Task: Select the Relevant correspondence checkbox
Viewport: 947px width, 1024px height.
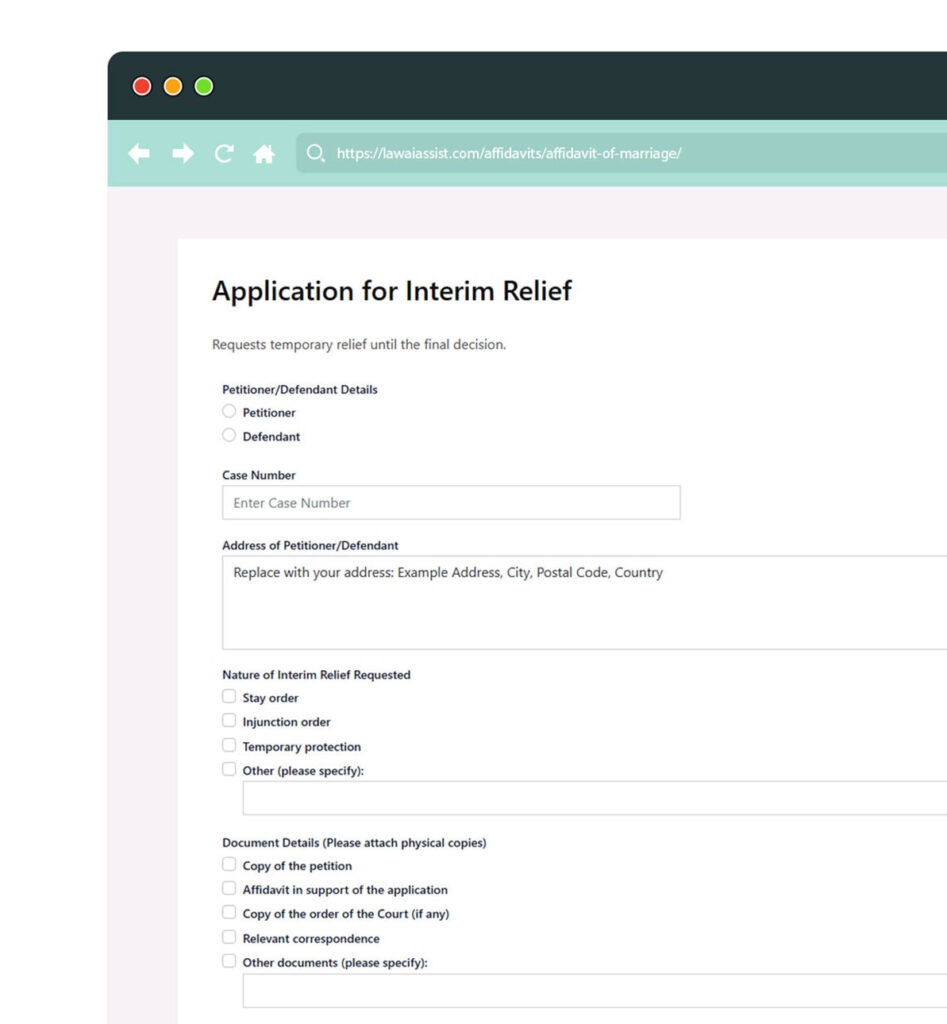Action: click(x=229, y=937)
